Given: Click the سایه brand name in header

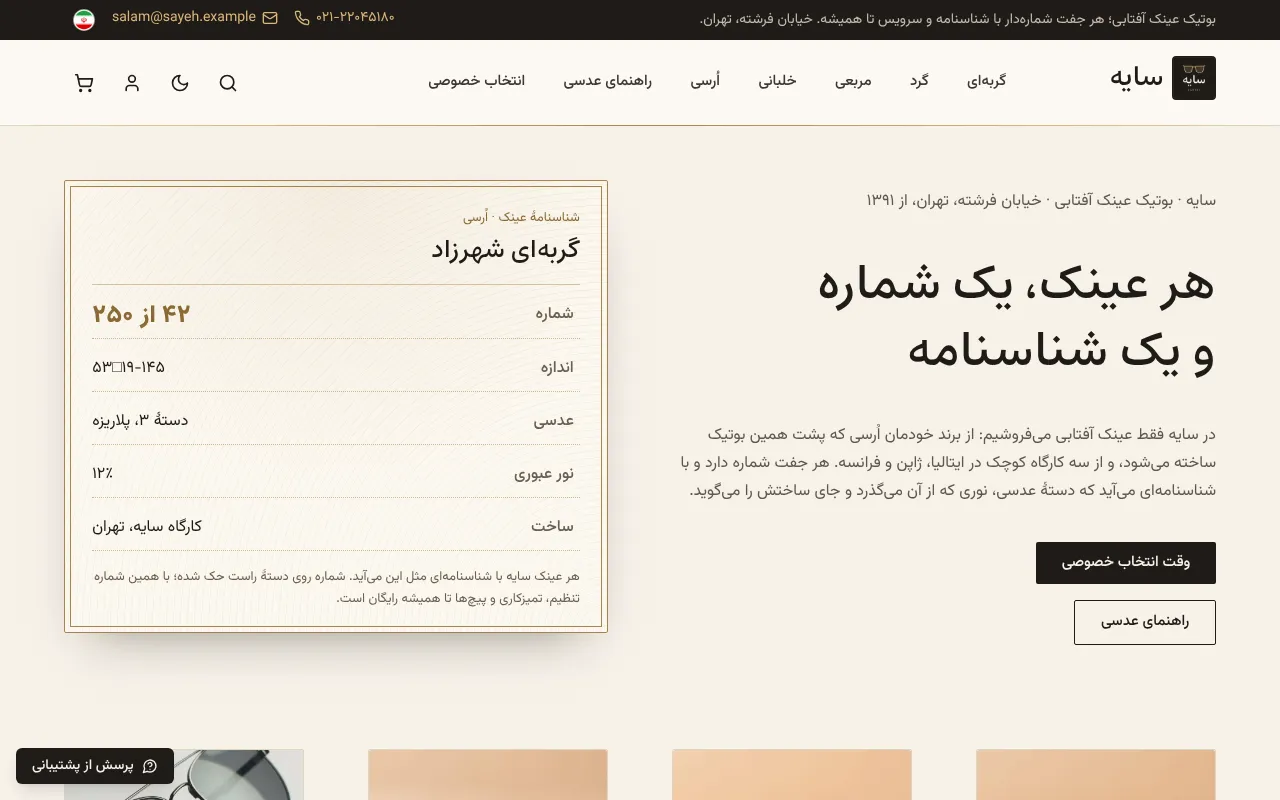Looking at the screenshot, I should pyautogui.click(x=1136, y=77).
